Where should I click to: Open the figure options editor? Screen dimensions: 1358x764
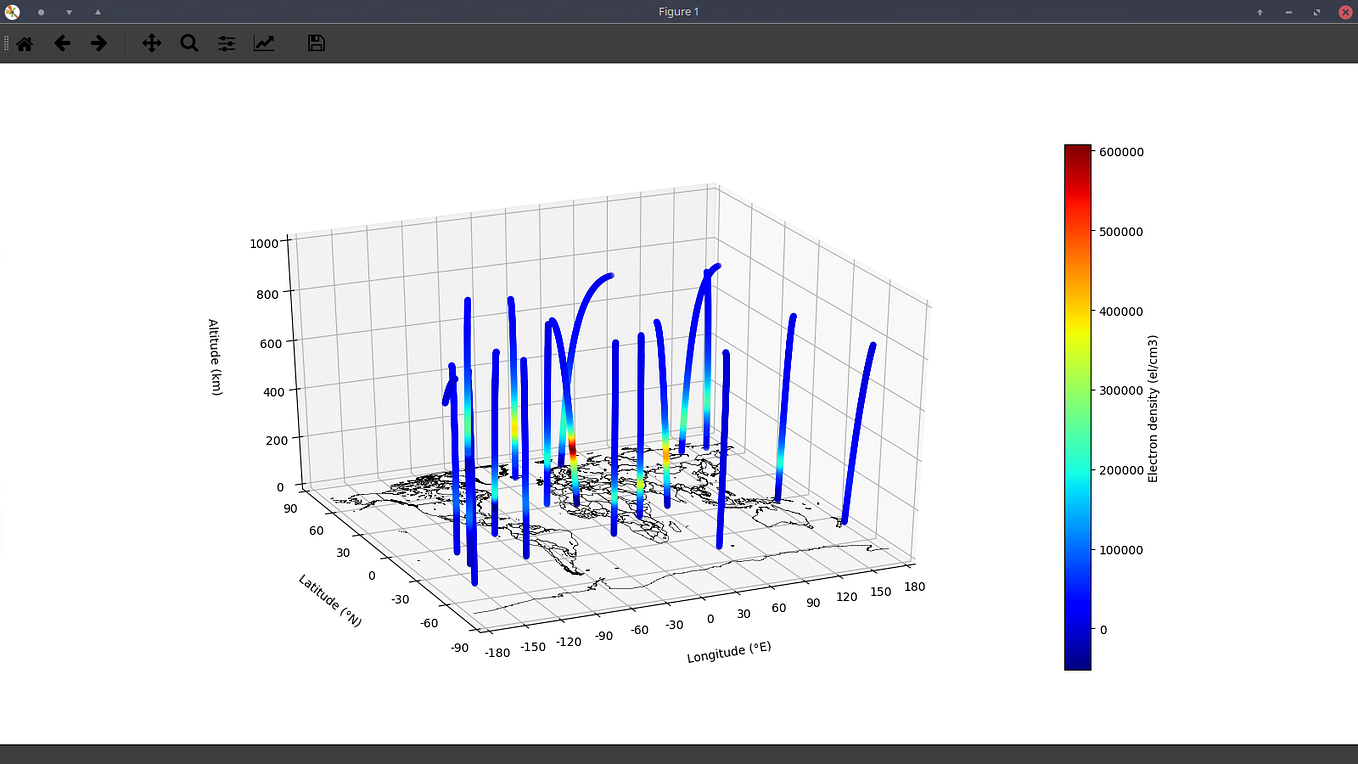264,43
